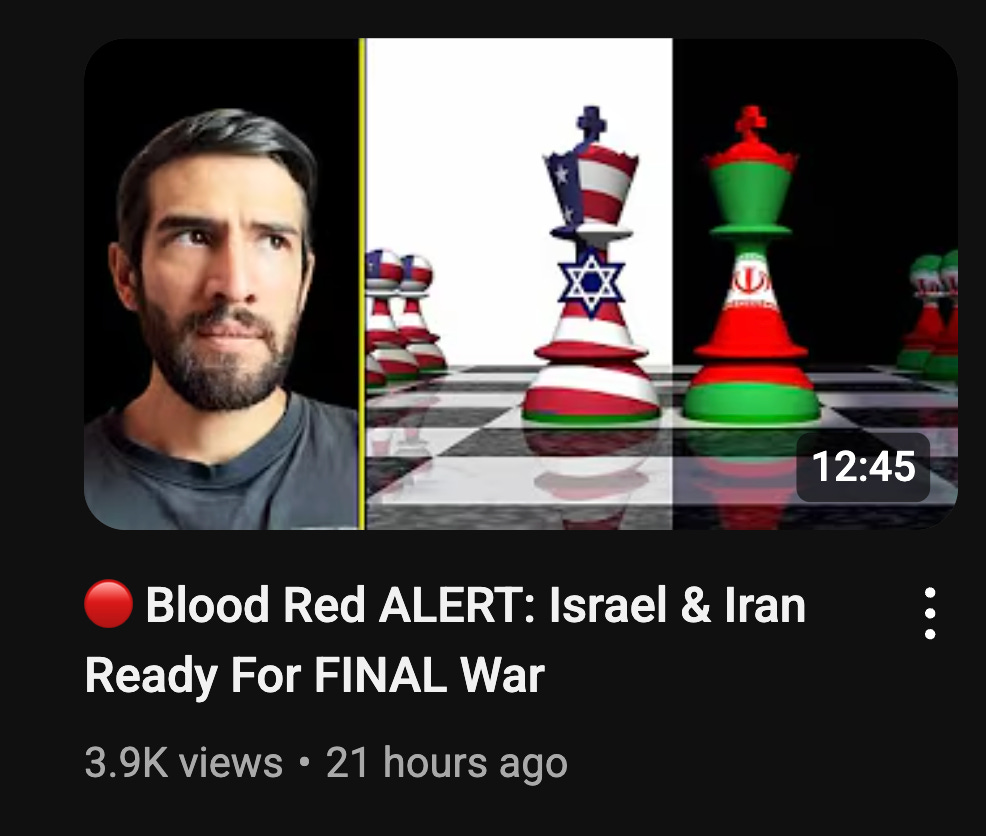Screen dimensions: 986x836
Task: Click the '3.9K views' text
Action: [184, 762]
